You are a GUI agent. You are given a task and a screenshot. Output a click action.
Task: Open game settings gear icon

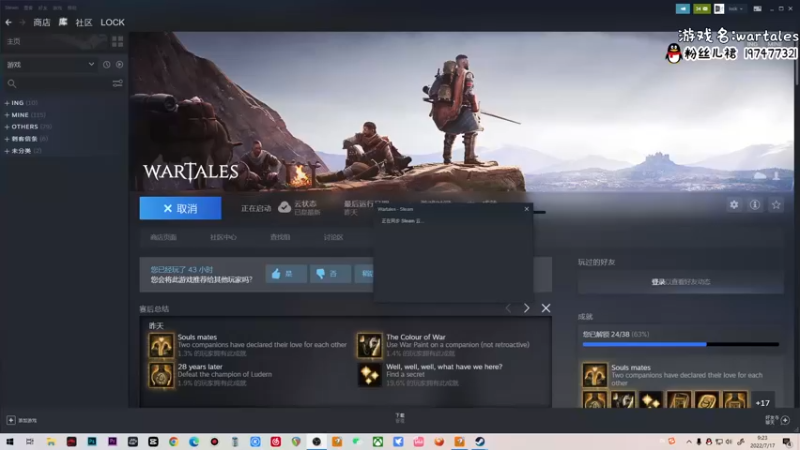[734, 205]
